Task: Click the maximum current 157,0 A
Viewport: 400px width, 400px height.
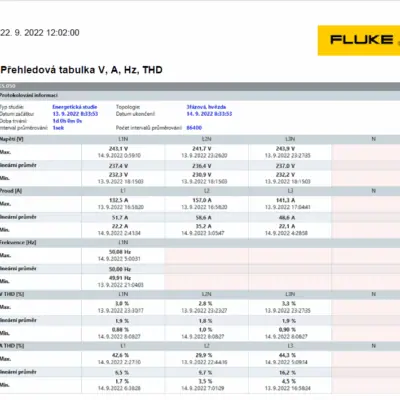Action: [x=202, y=200]
